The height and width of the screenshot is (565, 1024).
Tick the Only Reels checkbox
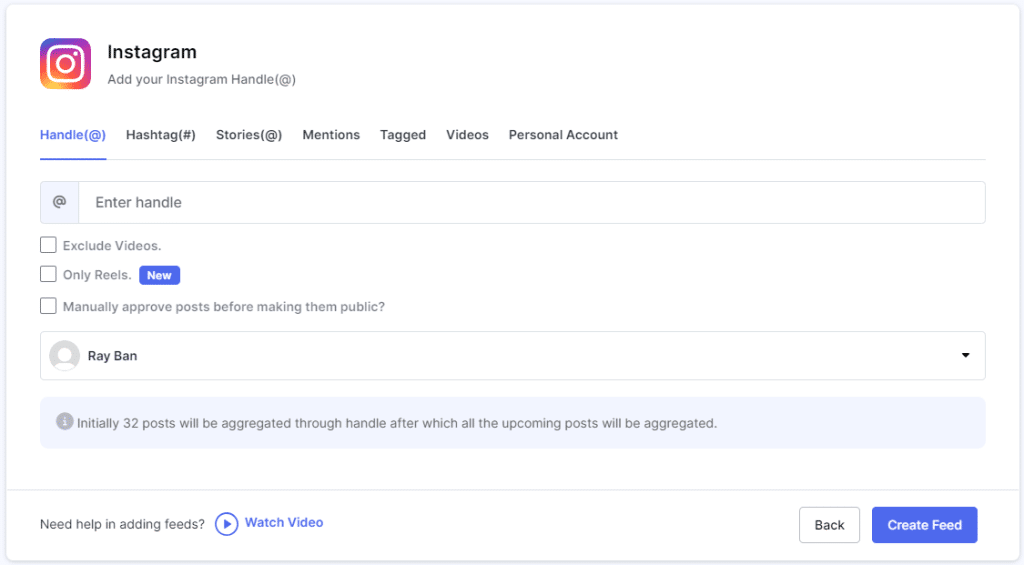(x=48, y=274)
